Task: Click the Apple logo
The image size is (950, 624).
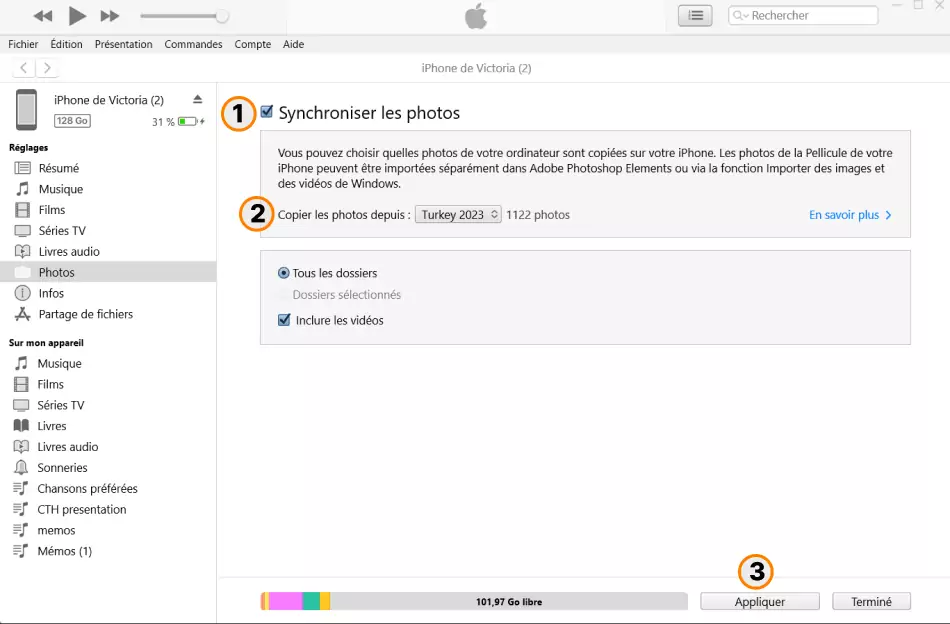Action: [x=476, y=16]
